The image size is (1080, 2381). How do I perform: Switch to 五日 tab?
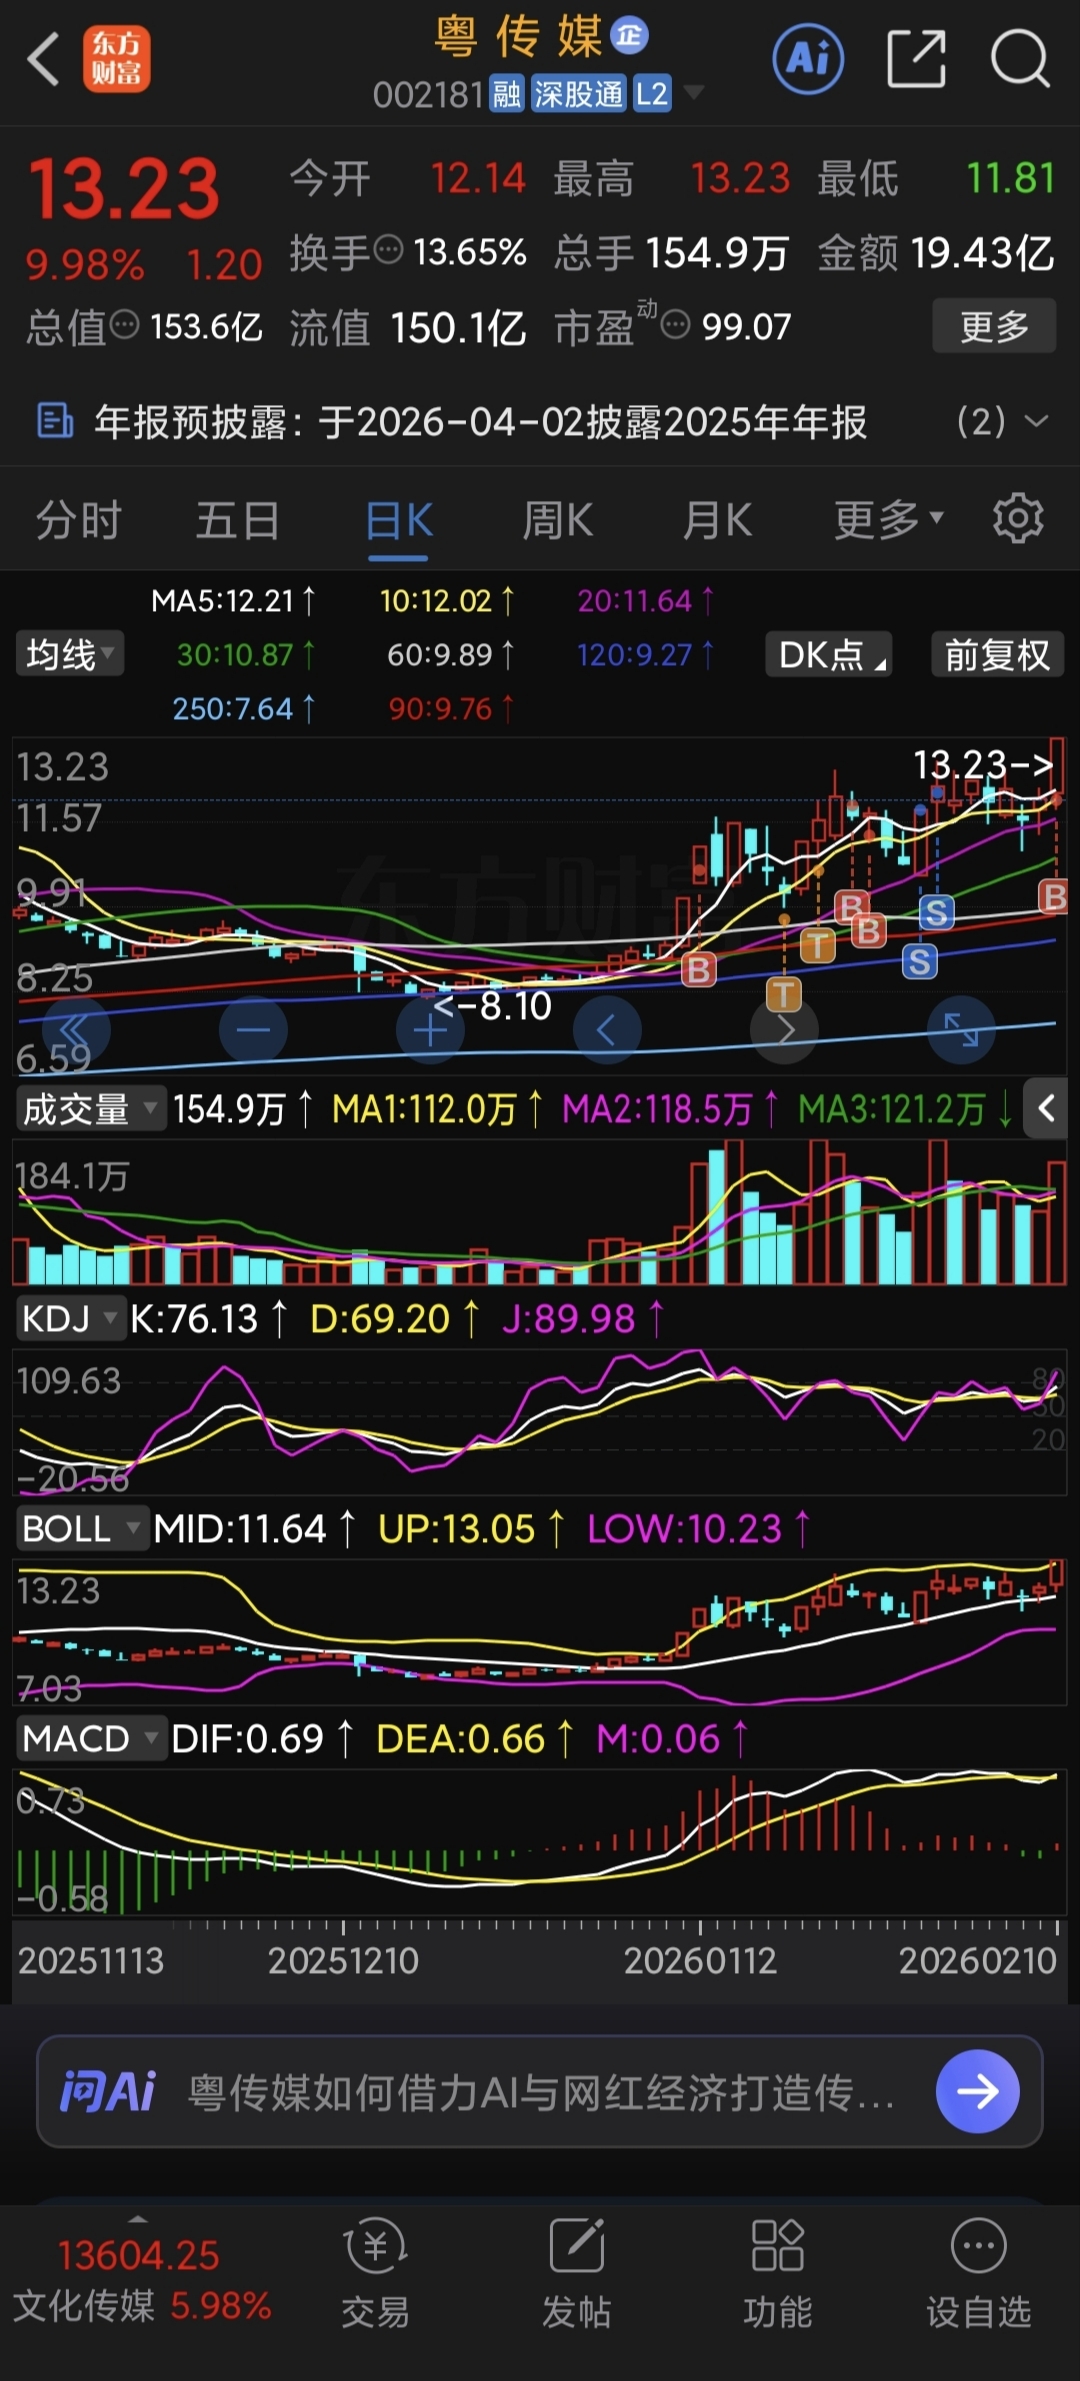click(238, 521)
